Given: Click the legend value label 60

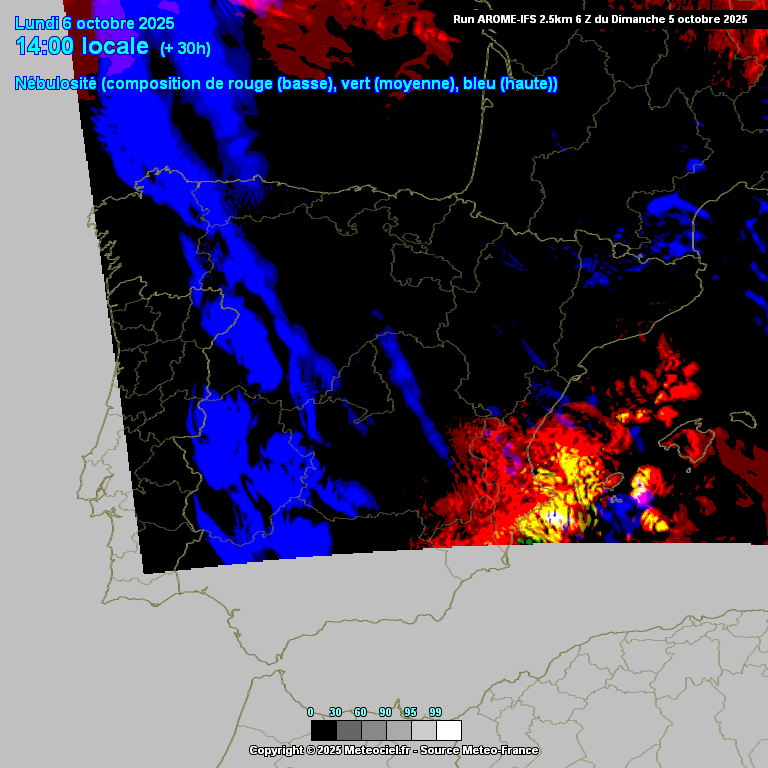Looking at the screenshot, I should (361, 712).
